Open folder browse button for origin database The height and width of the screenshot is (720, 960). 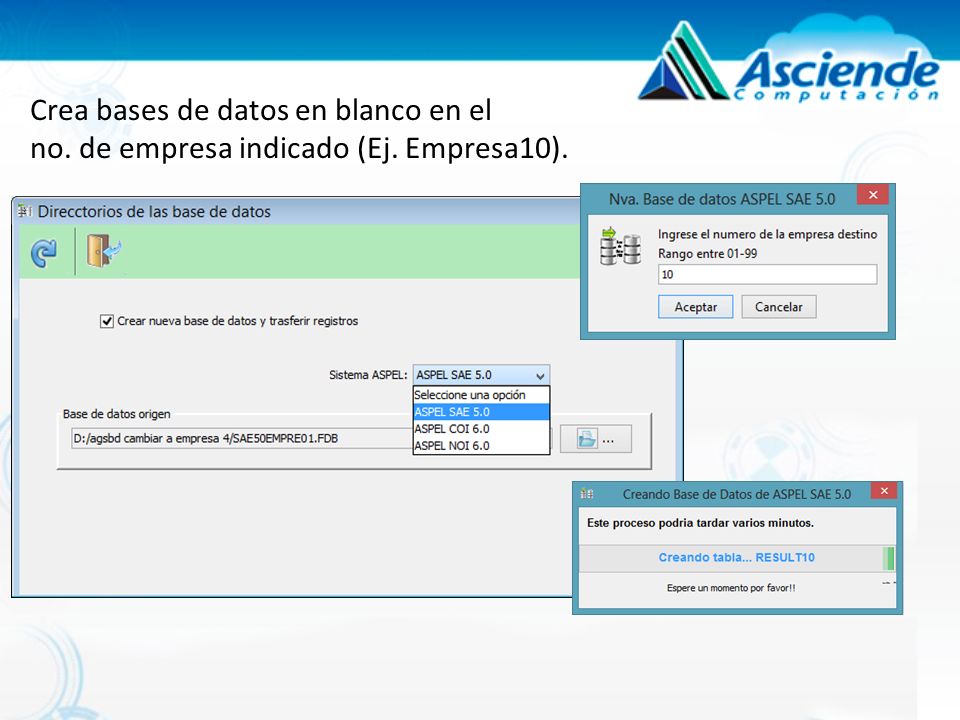tap(595, 439)
